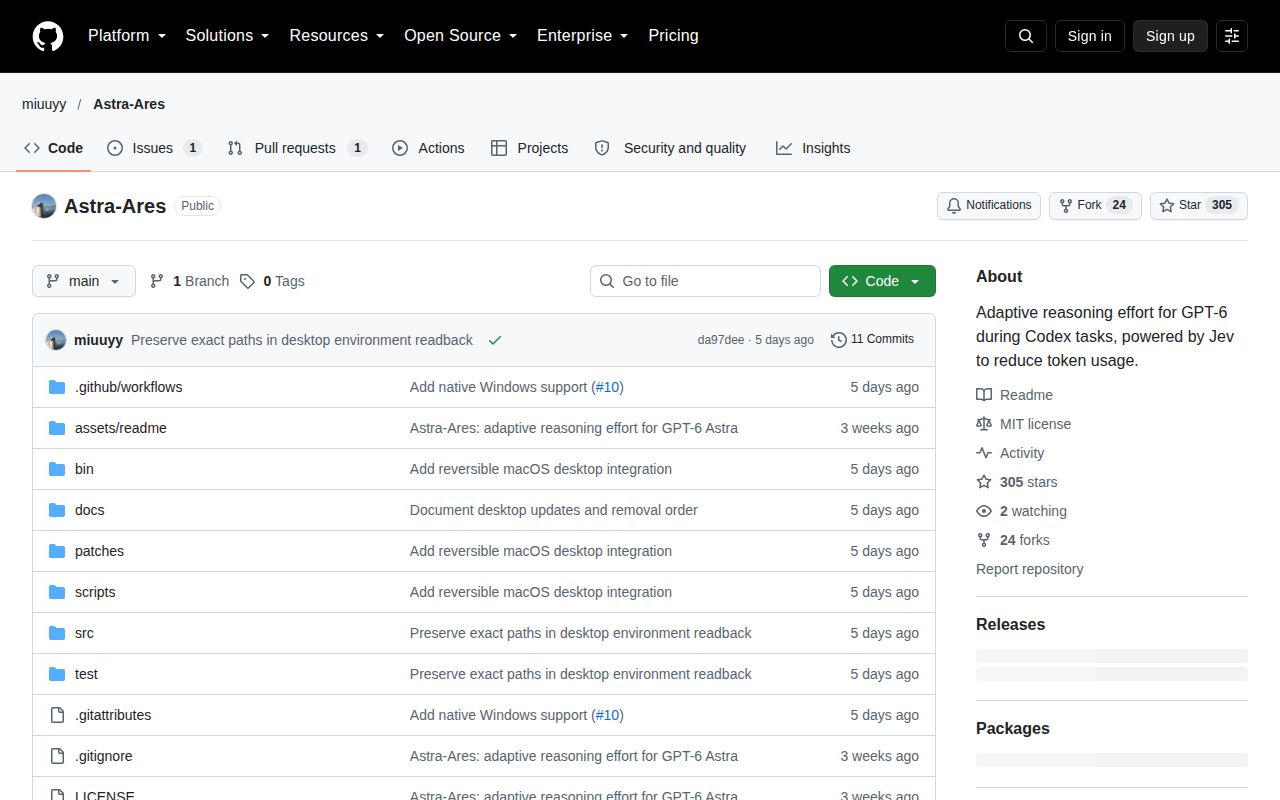View the 1 Branch list
The width and height of the screenshot is (1280, 800).
point(189,281)
